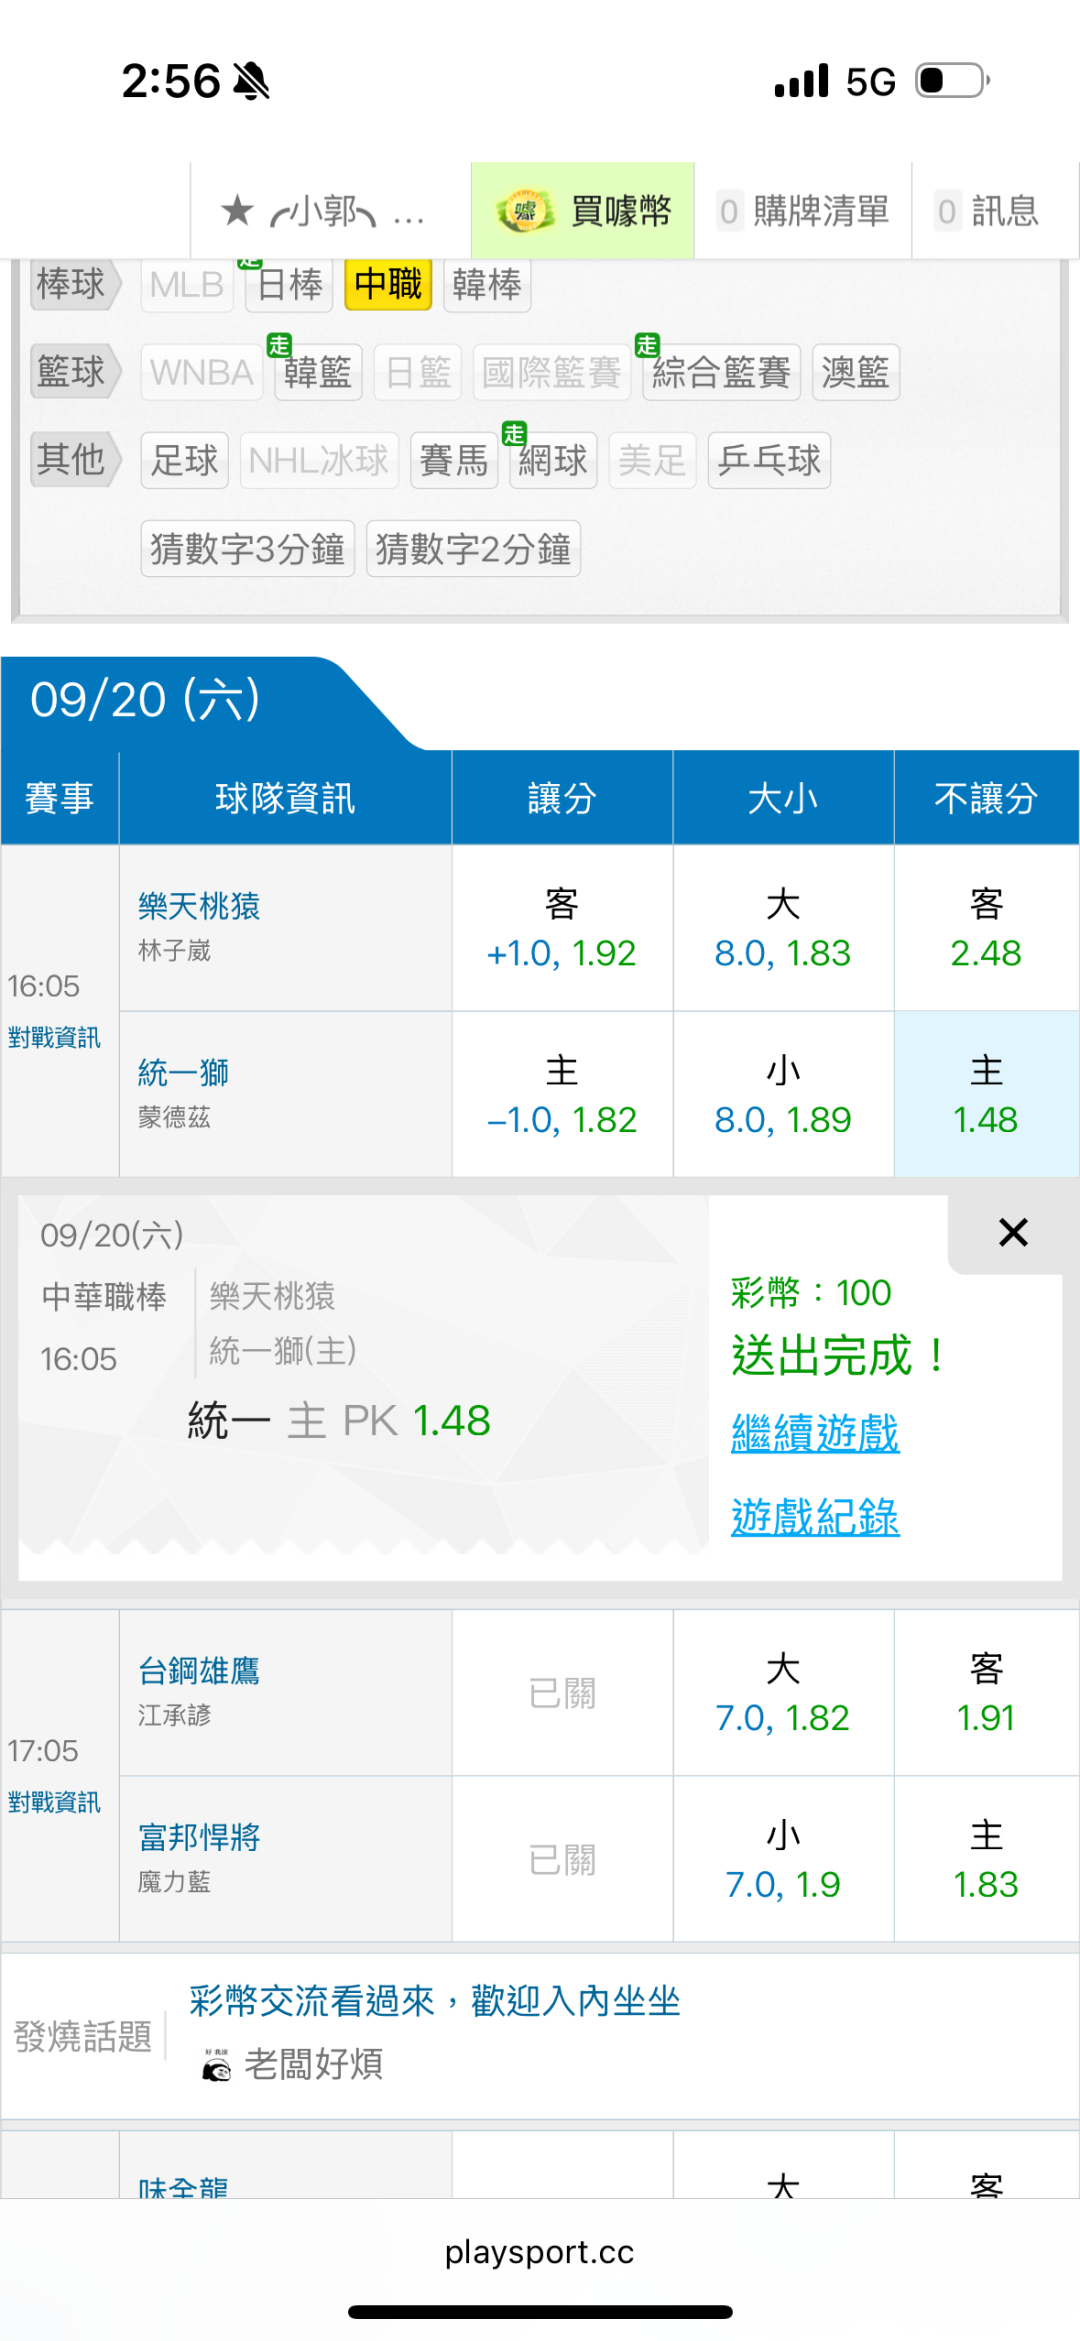The height and width of the screenshot is (2341, 1080).
Task: View 對戰資訊 for the 16:05 game
Action: pos(54,1038)
